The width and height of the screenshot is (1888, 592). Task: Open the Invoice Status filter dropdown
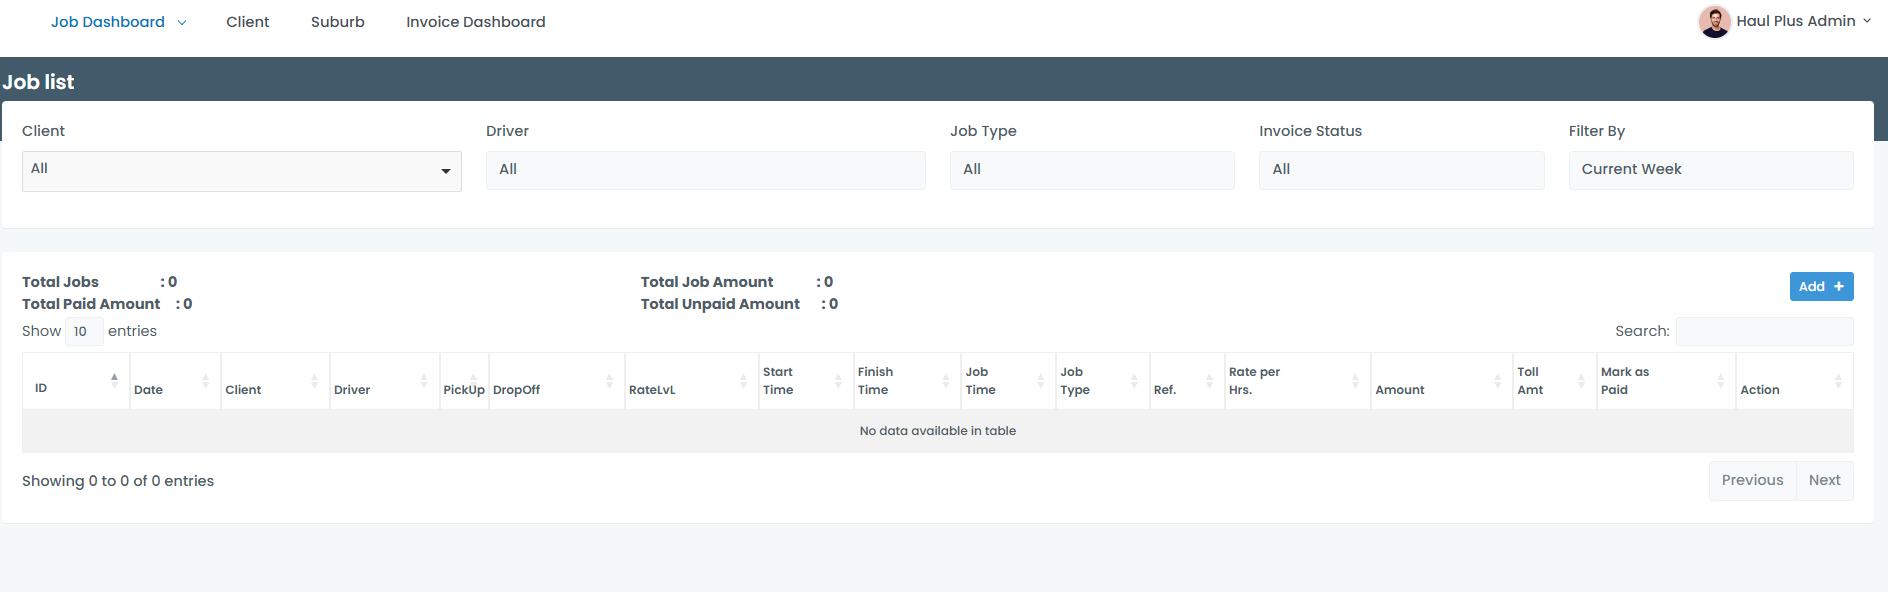[1401, 170]
